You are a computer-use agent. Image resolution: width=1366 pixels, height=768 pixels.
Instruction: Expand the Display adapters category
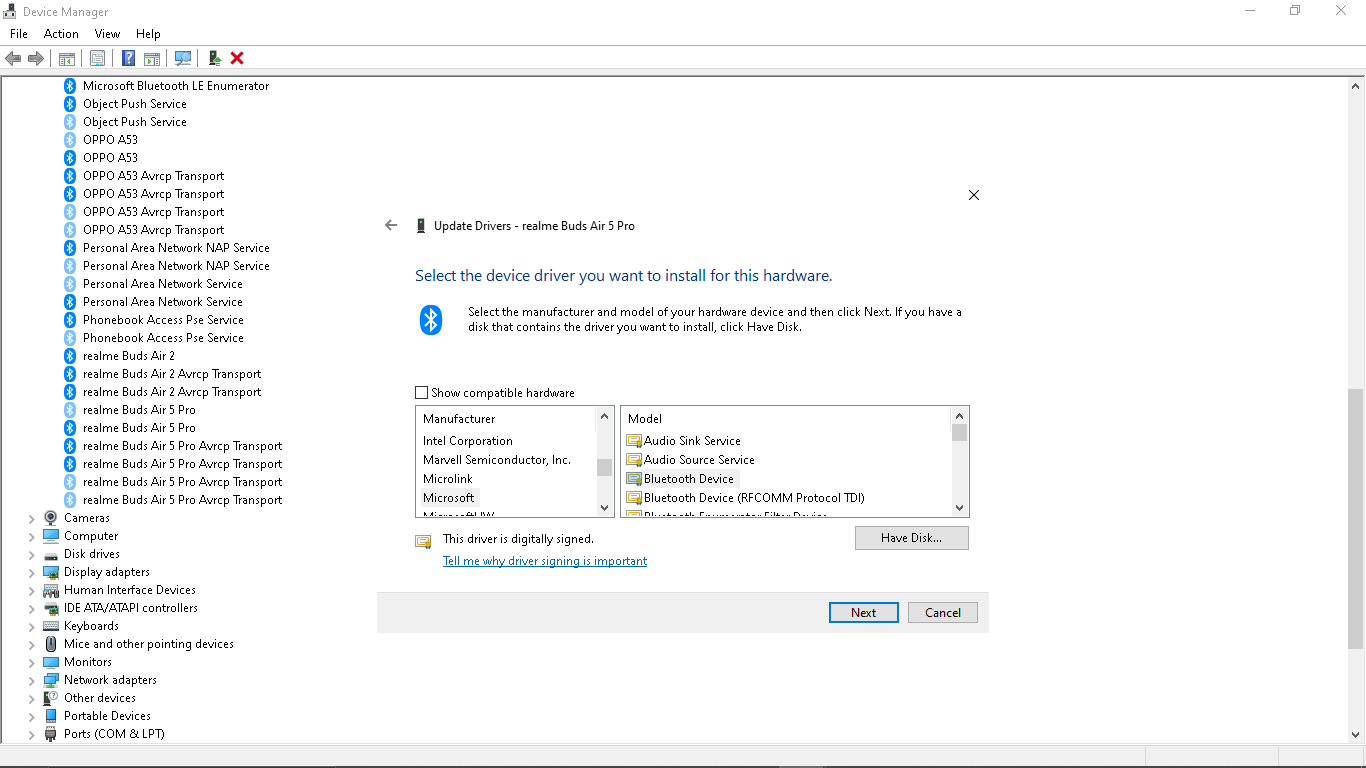pyautogui.click(x=31, y=571)
